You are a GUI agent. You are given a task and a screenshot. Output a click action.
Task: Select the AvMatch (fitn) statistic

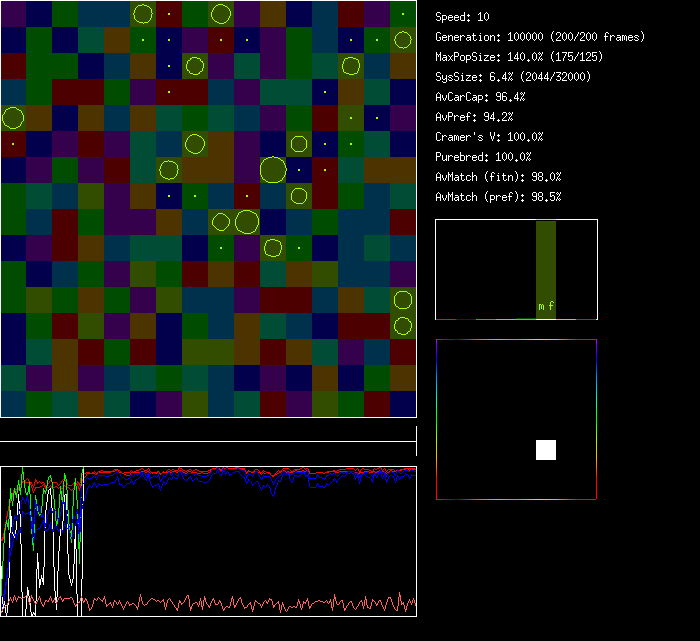498,177
